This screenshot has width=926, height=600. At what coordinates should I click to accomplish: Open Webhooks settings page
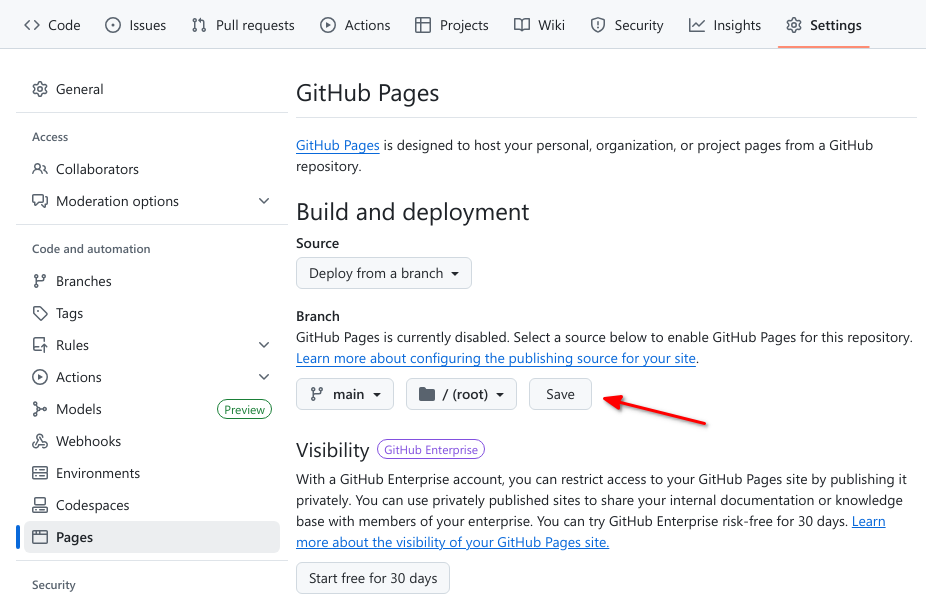point(152,441)
